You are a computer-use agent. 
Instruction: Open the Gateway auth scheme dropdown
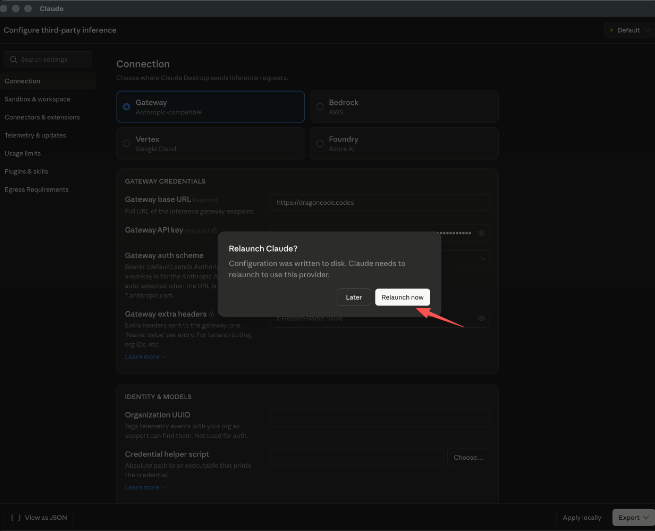pos(482,259)
